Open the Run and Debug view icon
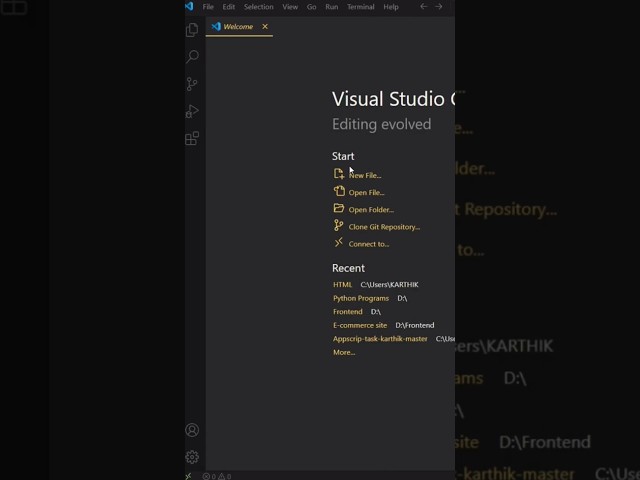 (192, 111)
